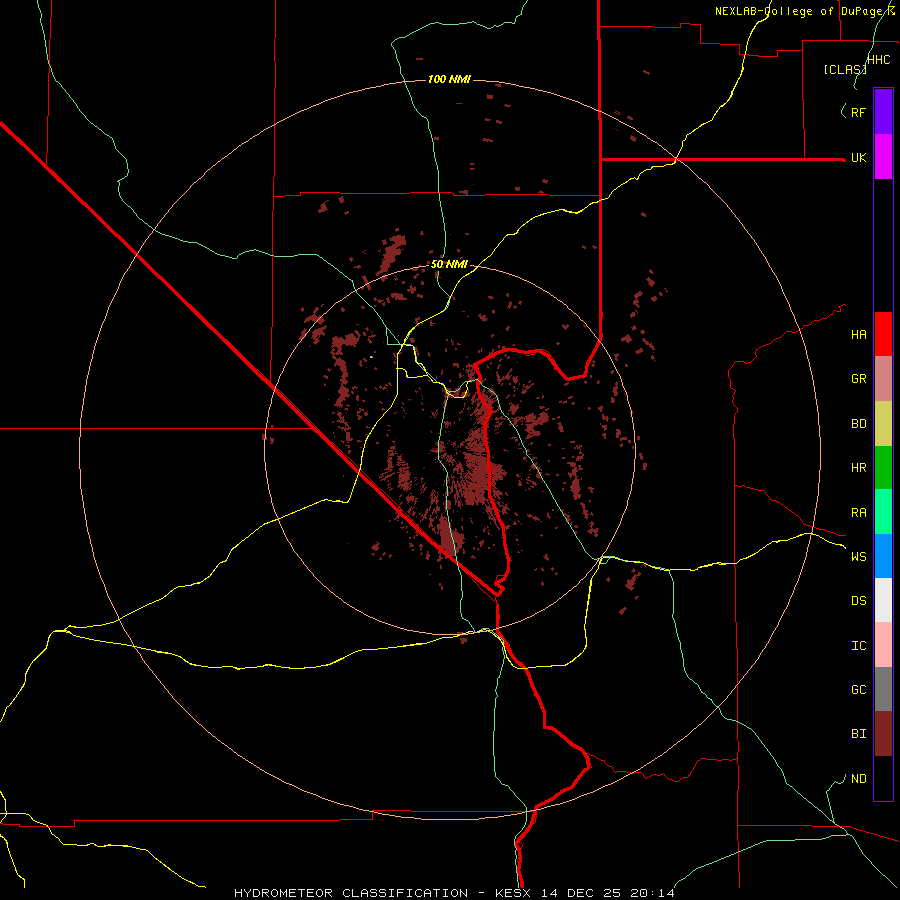Click the HR green legend swatch
900x900 pixels.
coord(883,468)
